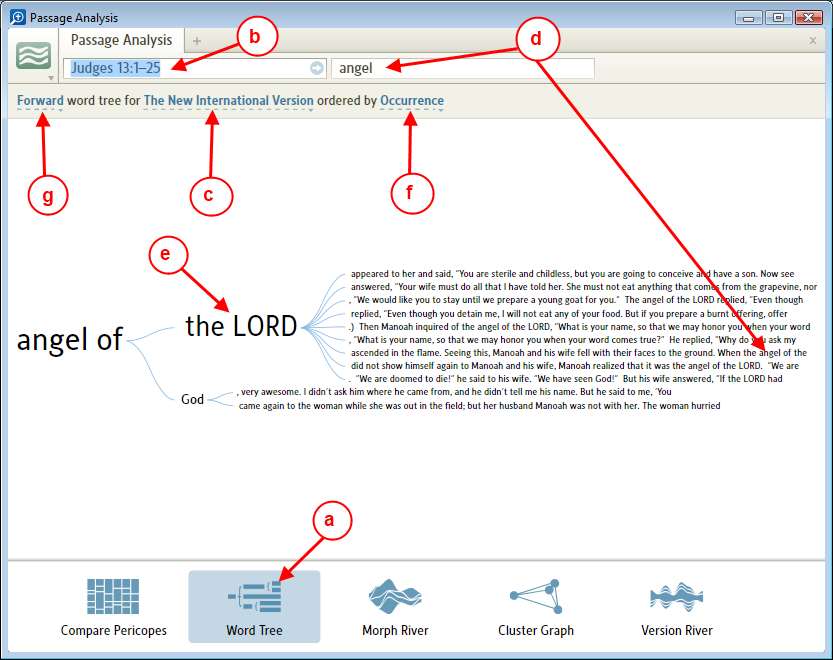Open the Passage Analysis panel menu icon
Image resolution: width=833 pixels, height=660 pixels.
(33, 56)
